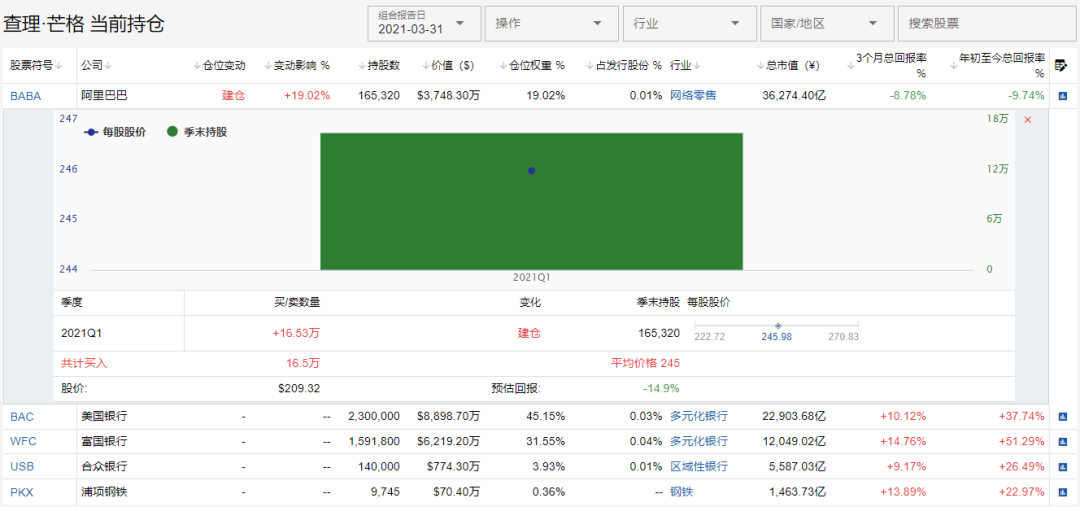Click the +16.53万 buy quantity value
The height and width of the screenshot is (507, 1080).
coord(296,333)
